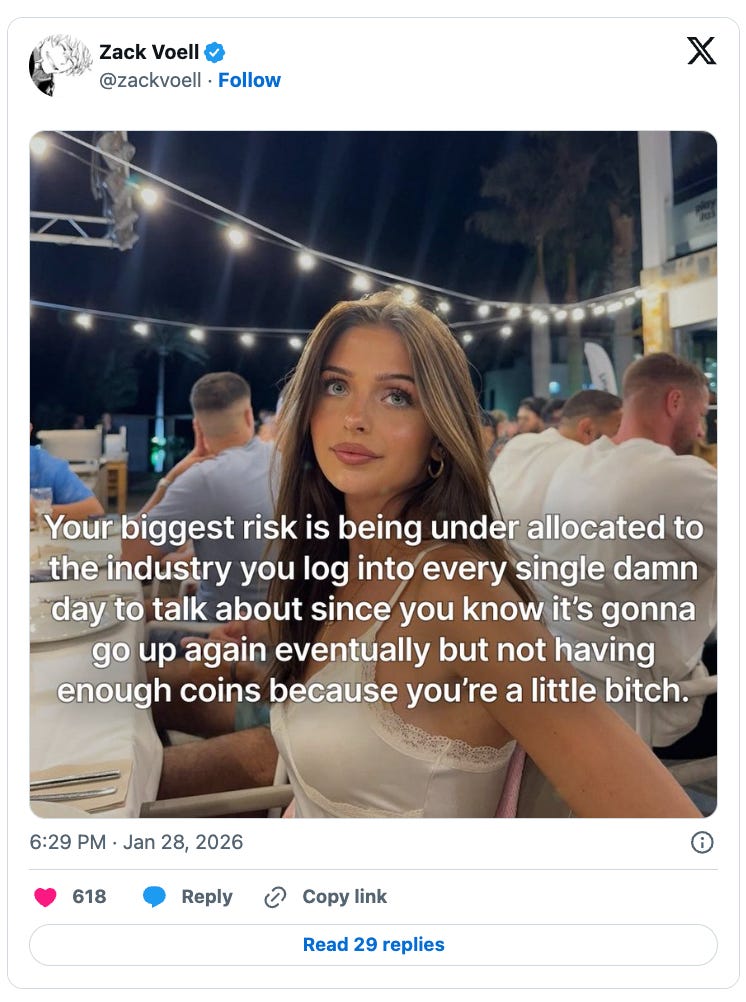The image size is (746, 1002).
Task: Click the blue verified badge
Action: pos(215,52)
